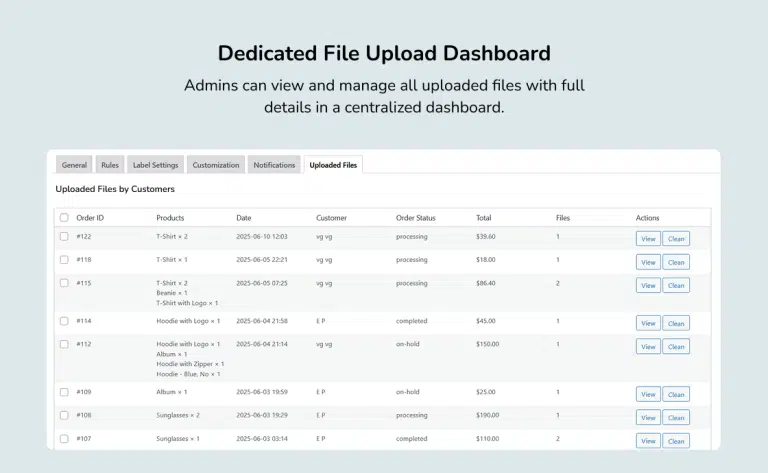This screenshot has width=768, height=473.
Task: Click Clean for order #114
Action: (676, 323)
